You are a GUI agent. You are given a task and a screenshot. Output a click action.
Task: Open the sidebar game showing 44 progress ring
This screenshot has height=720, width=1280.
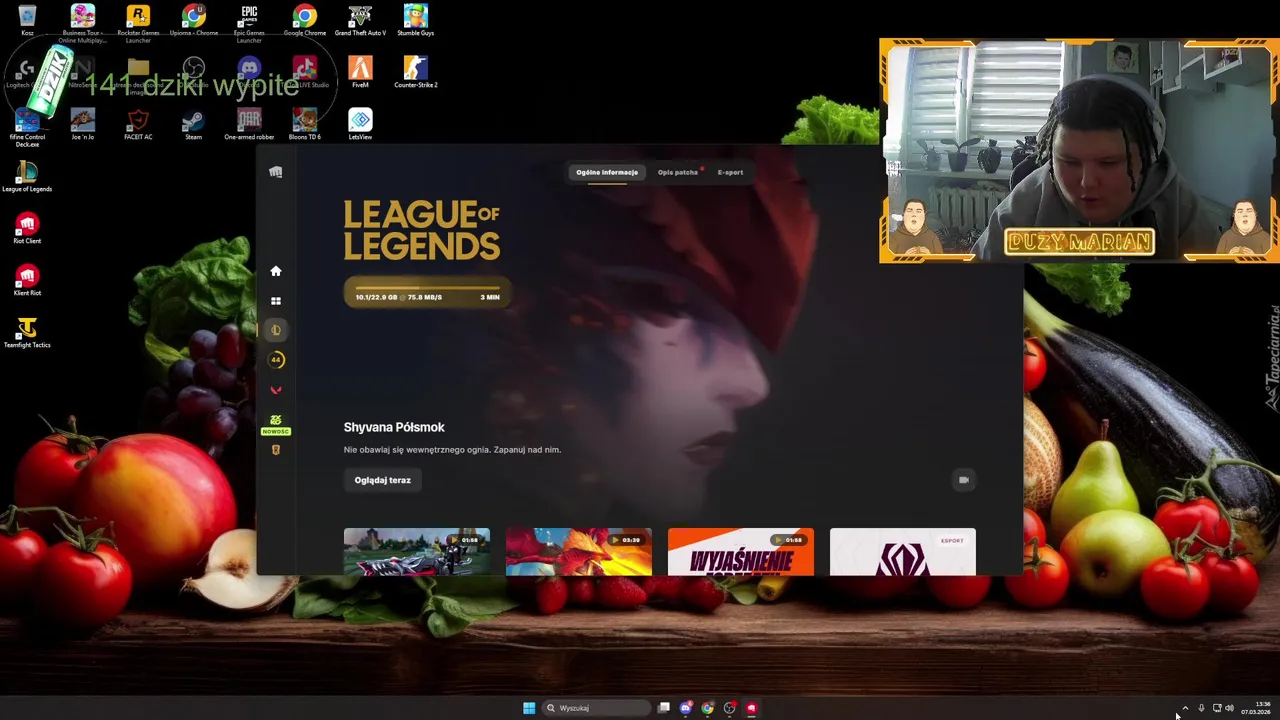point(276,360)
